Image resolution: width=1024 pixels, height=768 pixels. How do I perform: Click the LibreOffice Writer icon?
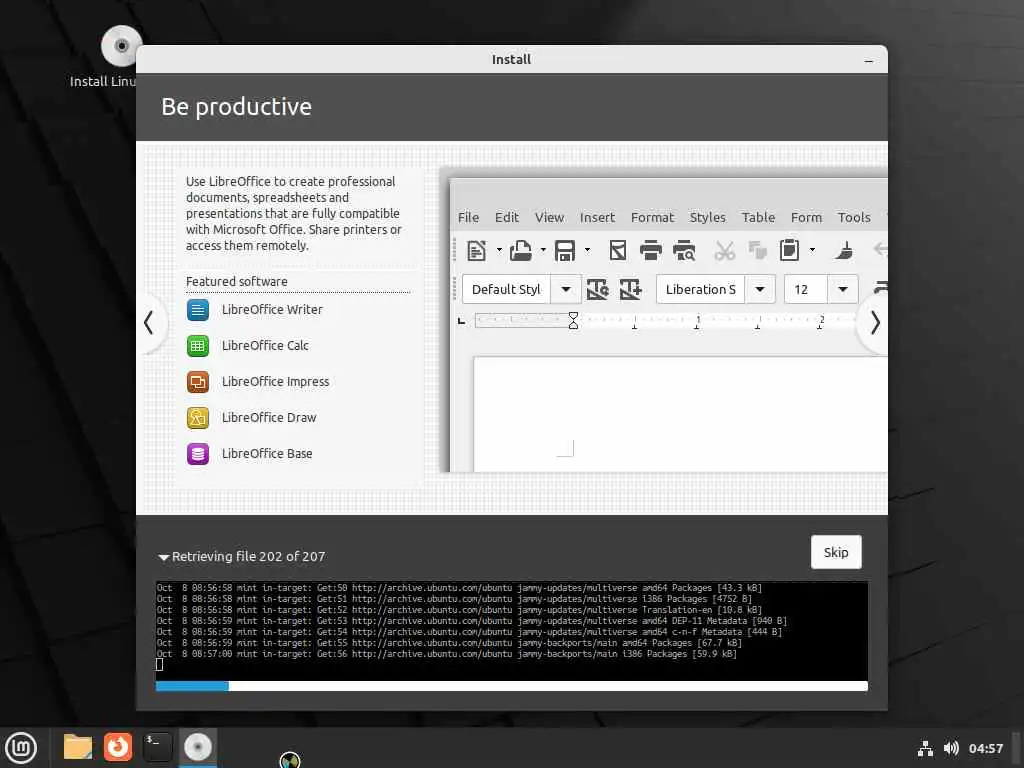tap(198, 310)
